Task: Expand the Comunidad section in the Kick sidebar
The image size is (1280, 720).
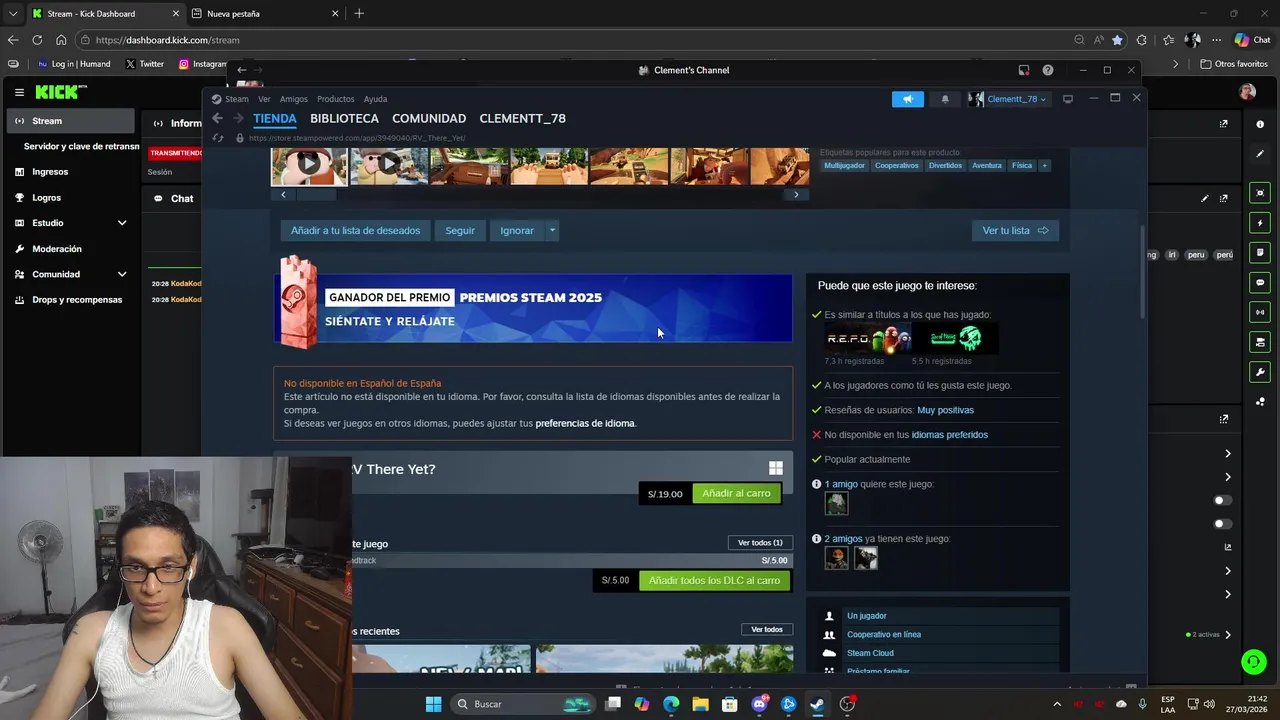Action: pyautogui.click(x=122, y=274)
